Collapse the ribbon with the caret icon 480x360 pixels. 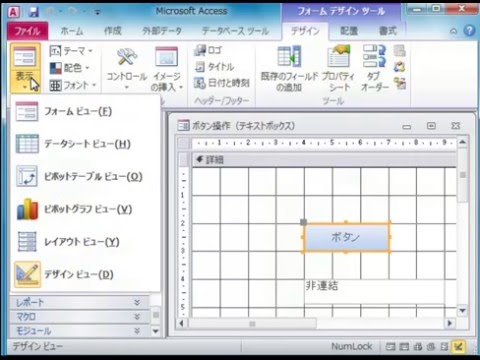[x=453, y=31]
